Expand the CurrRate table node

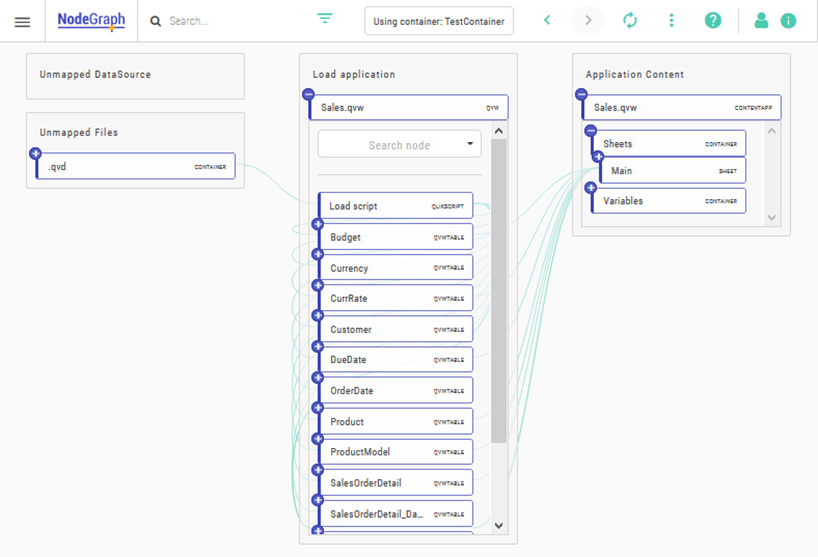pos(317,285)
